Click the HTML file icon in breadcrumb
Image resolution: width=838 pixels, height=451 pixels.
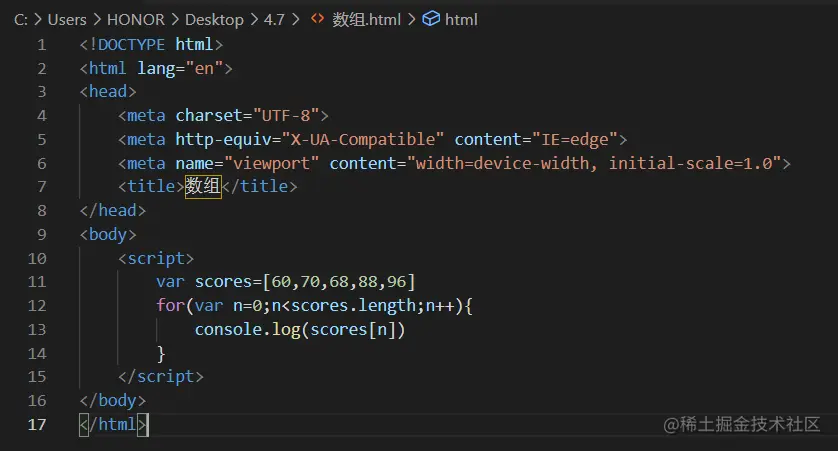tap(317, 19)
